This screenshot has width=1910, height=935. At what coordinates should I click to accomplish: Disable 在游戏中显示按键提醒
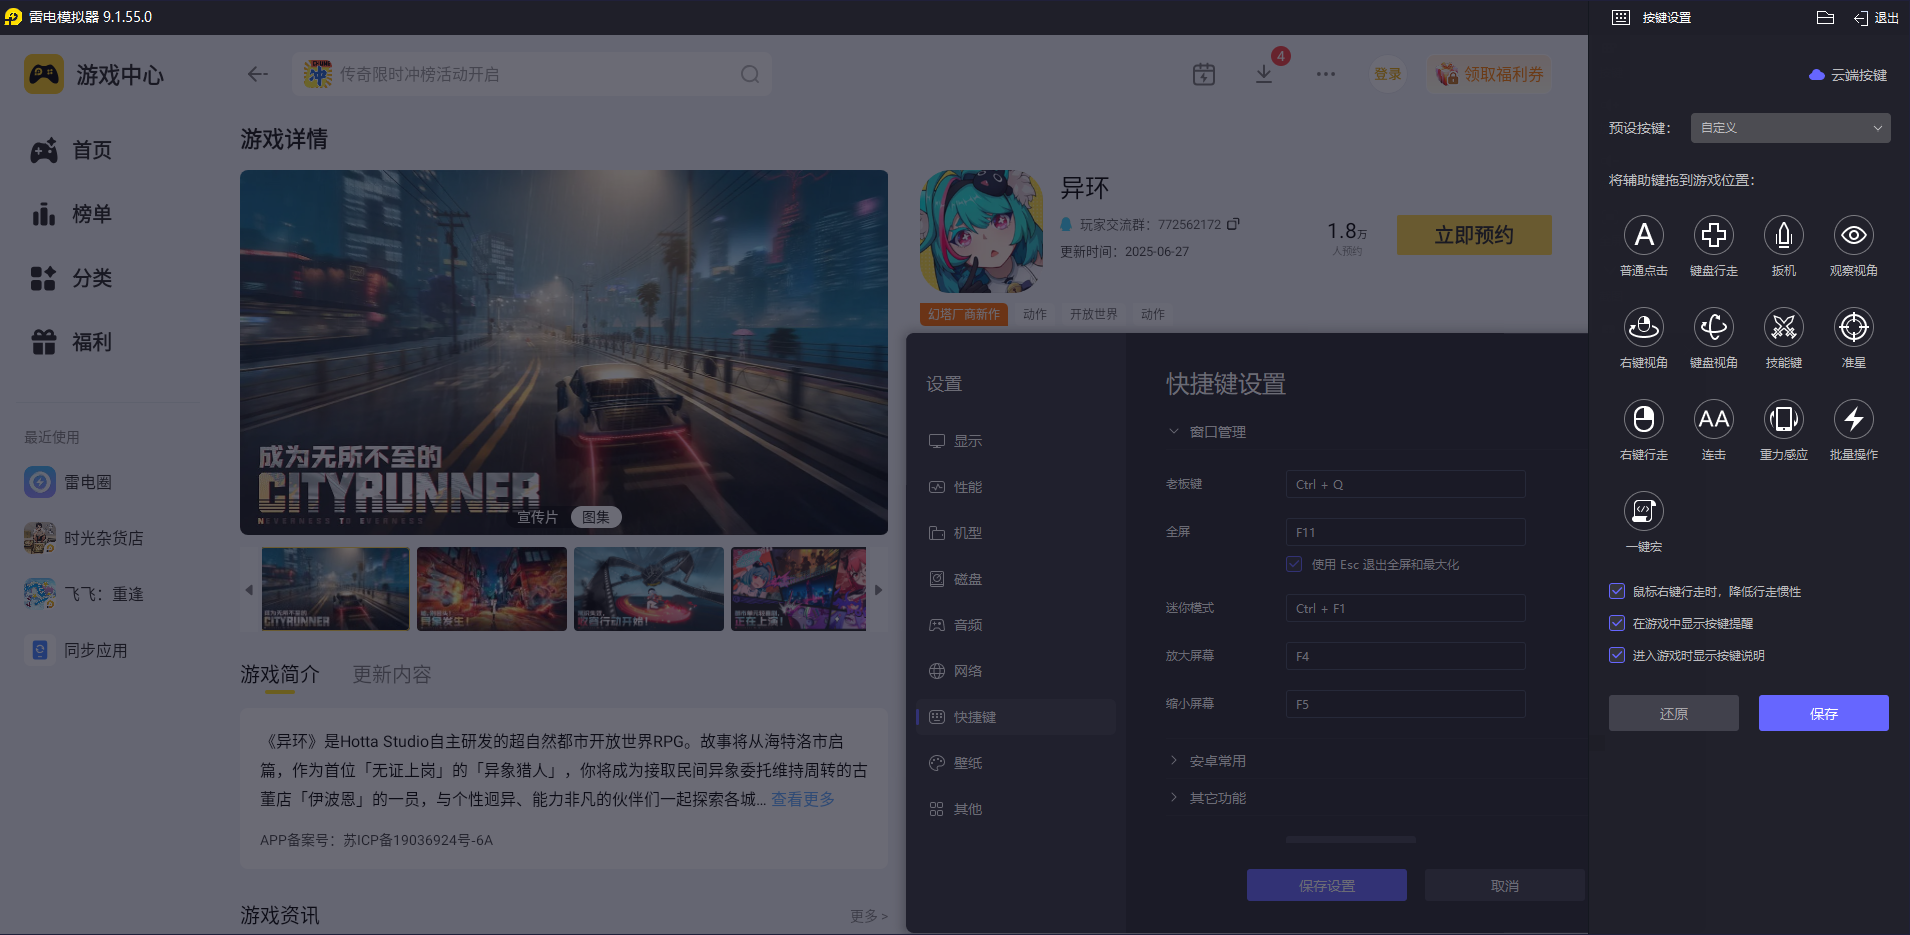point(1617,623)
